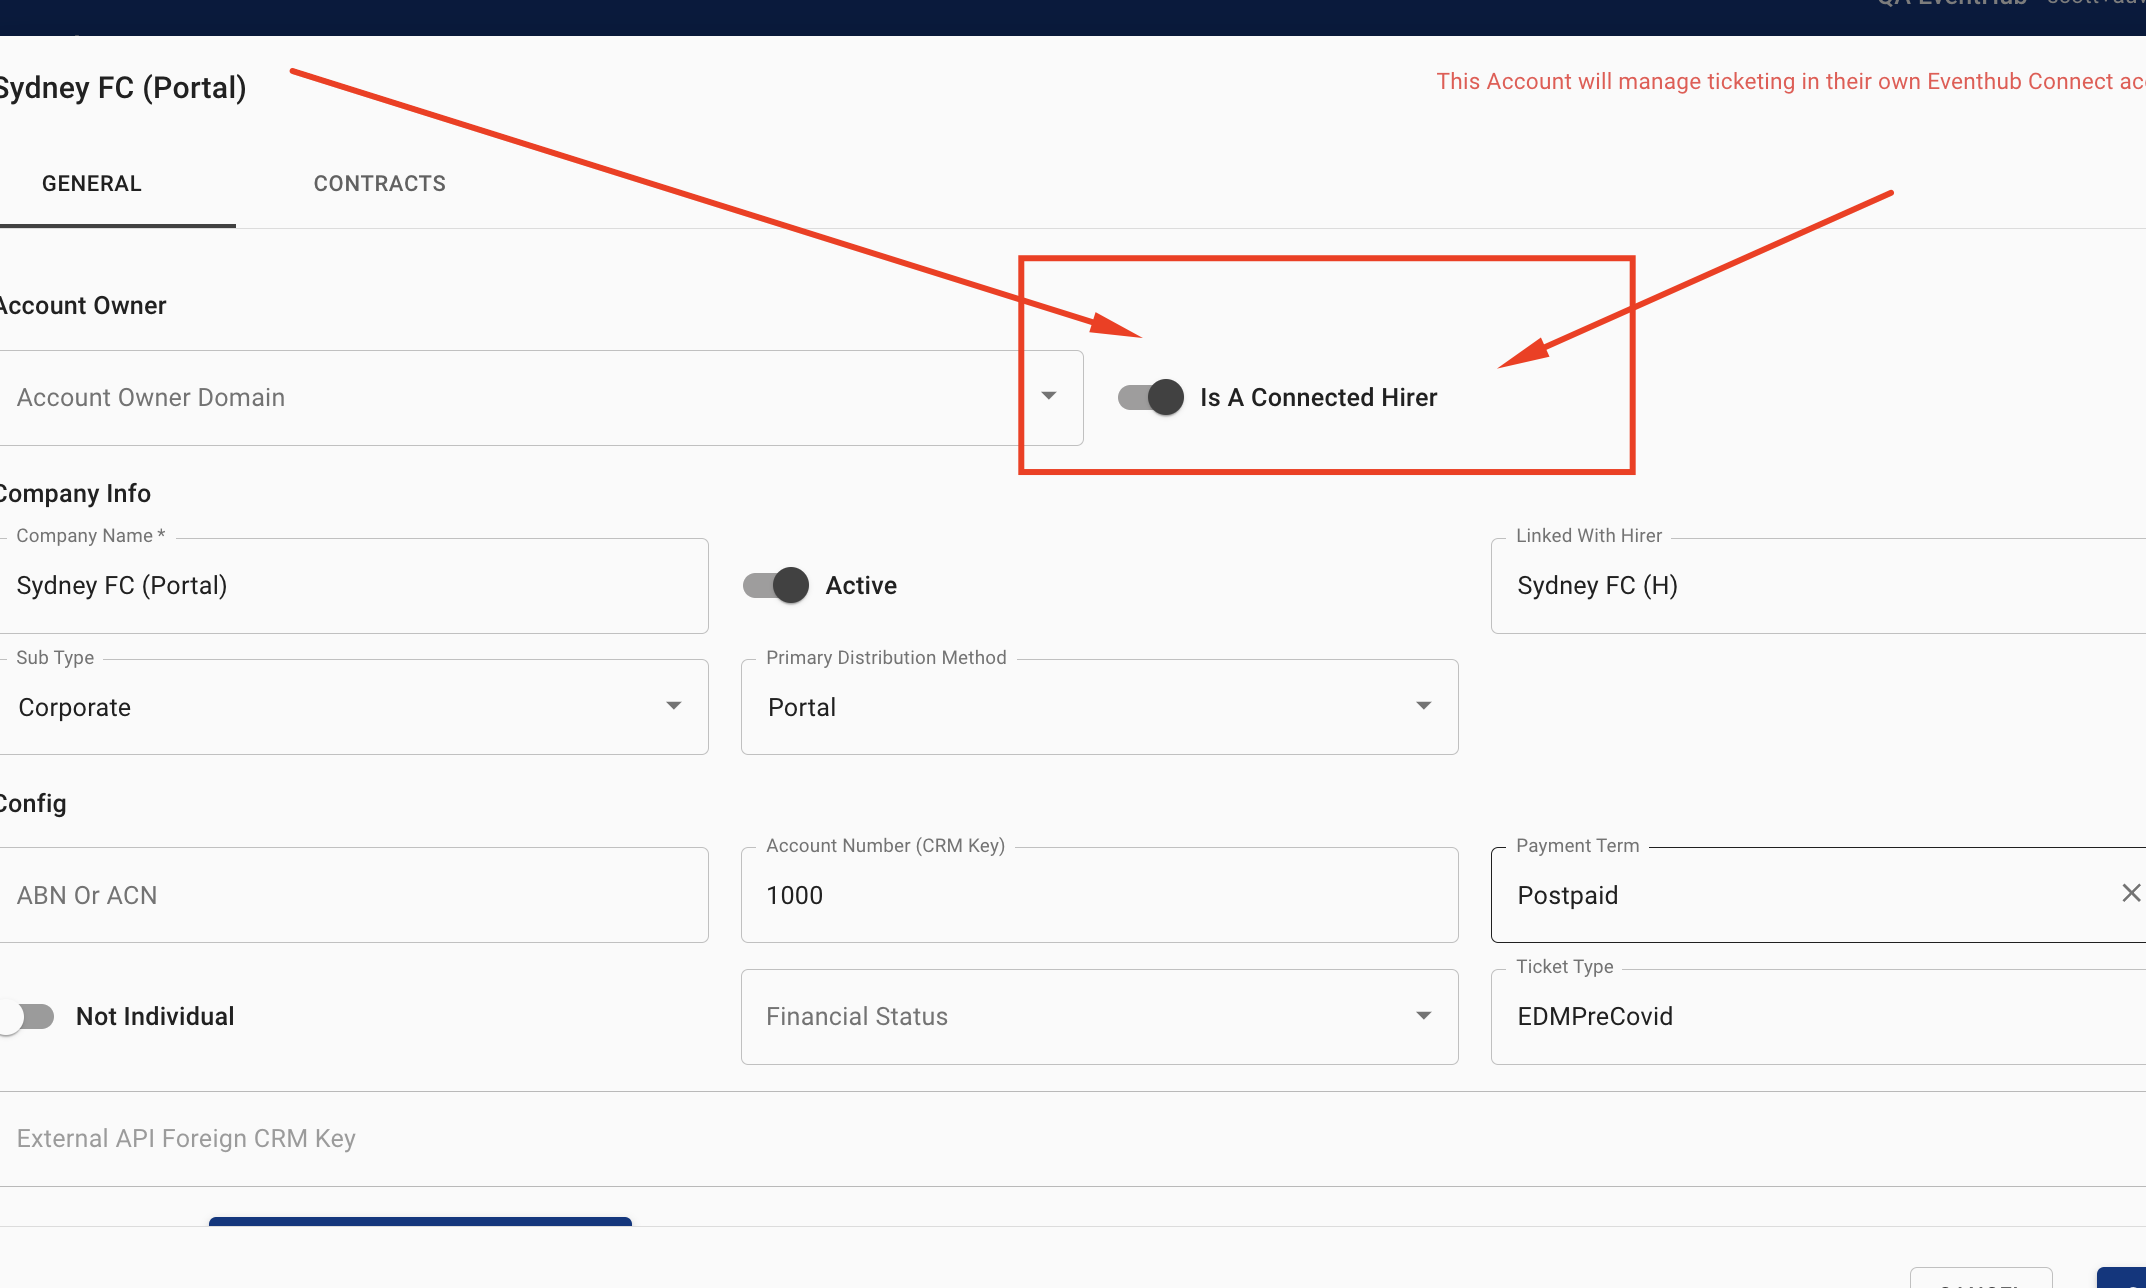
Task: Open the Primary Distribution Method dropdown
Action: 1423,706
